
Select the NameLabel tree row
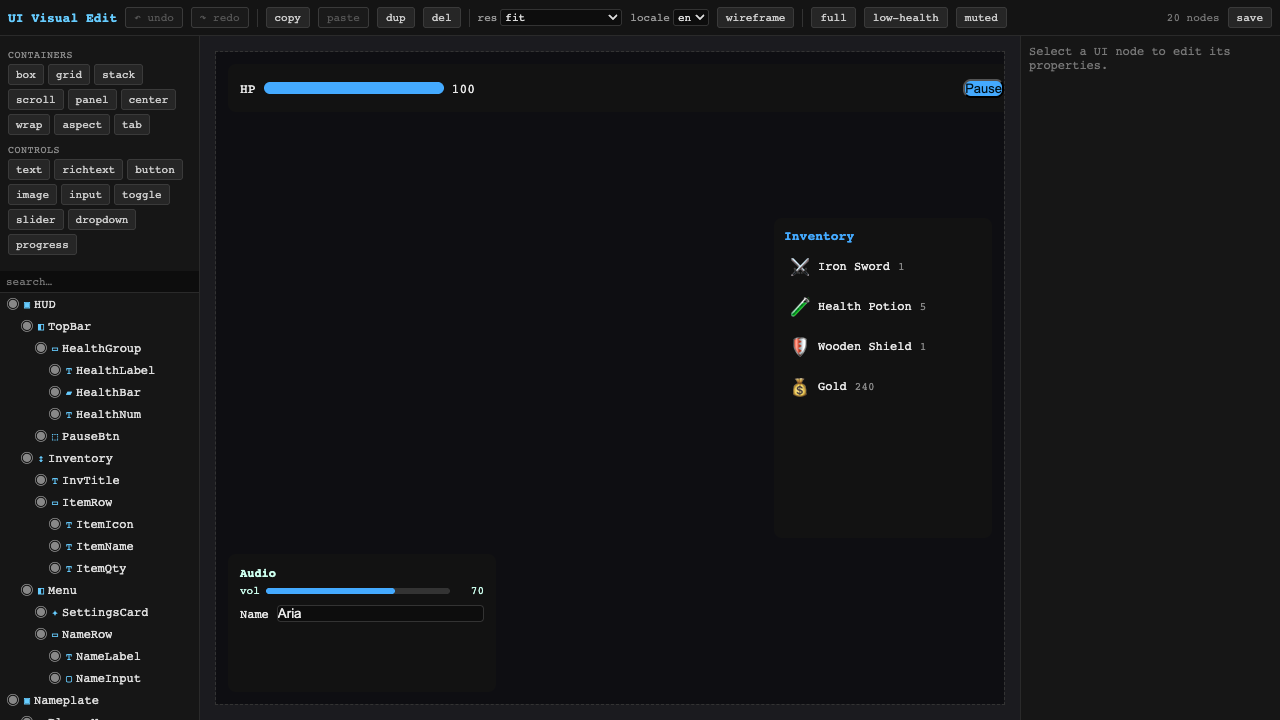pos(100,656)
